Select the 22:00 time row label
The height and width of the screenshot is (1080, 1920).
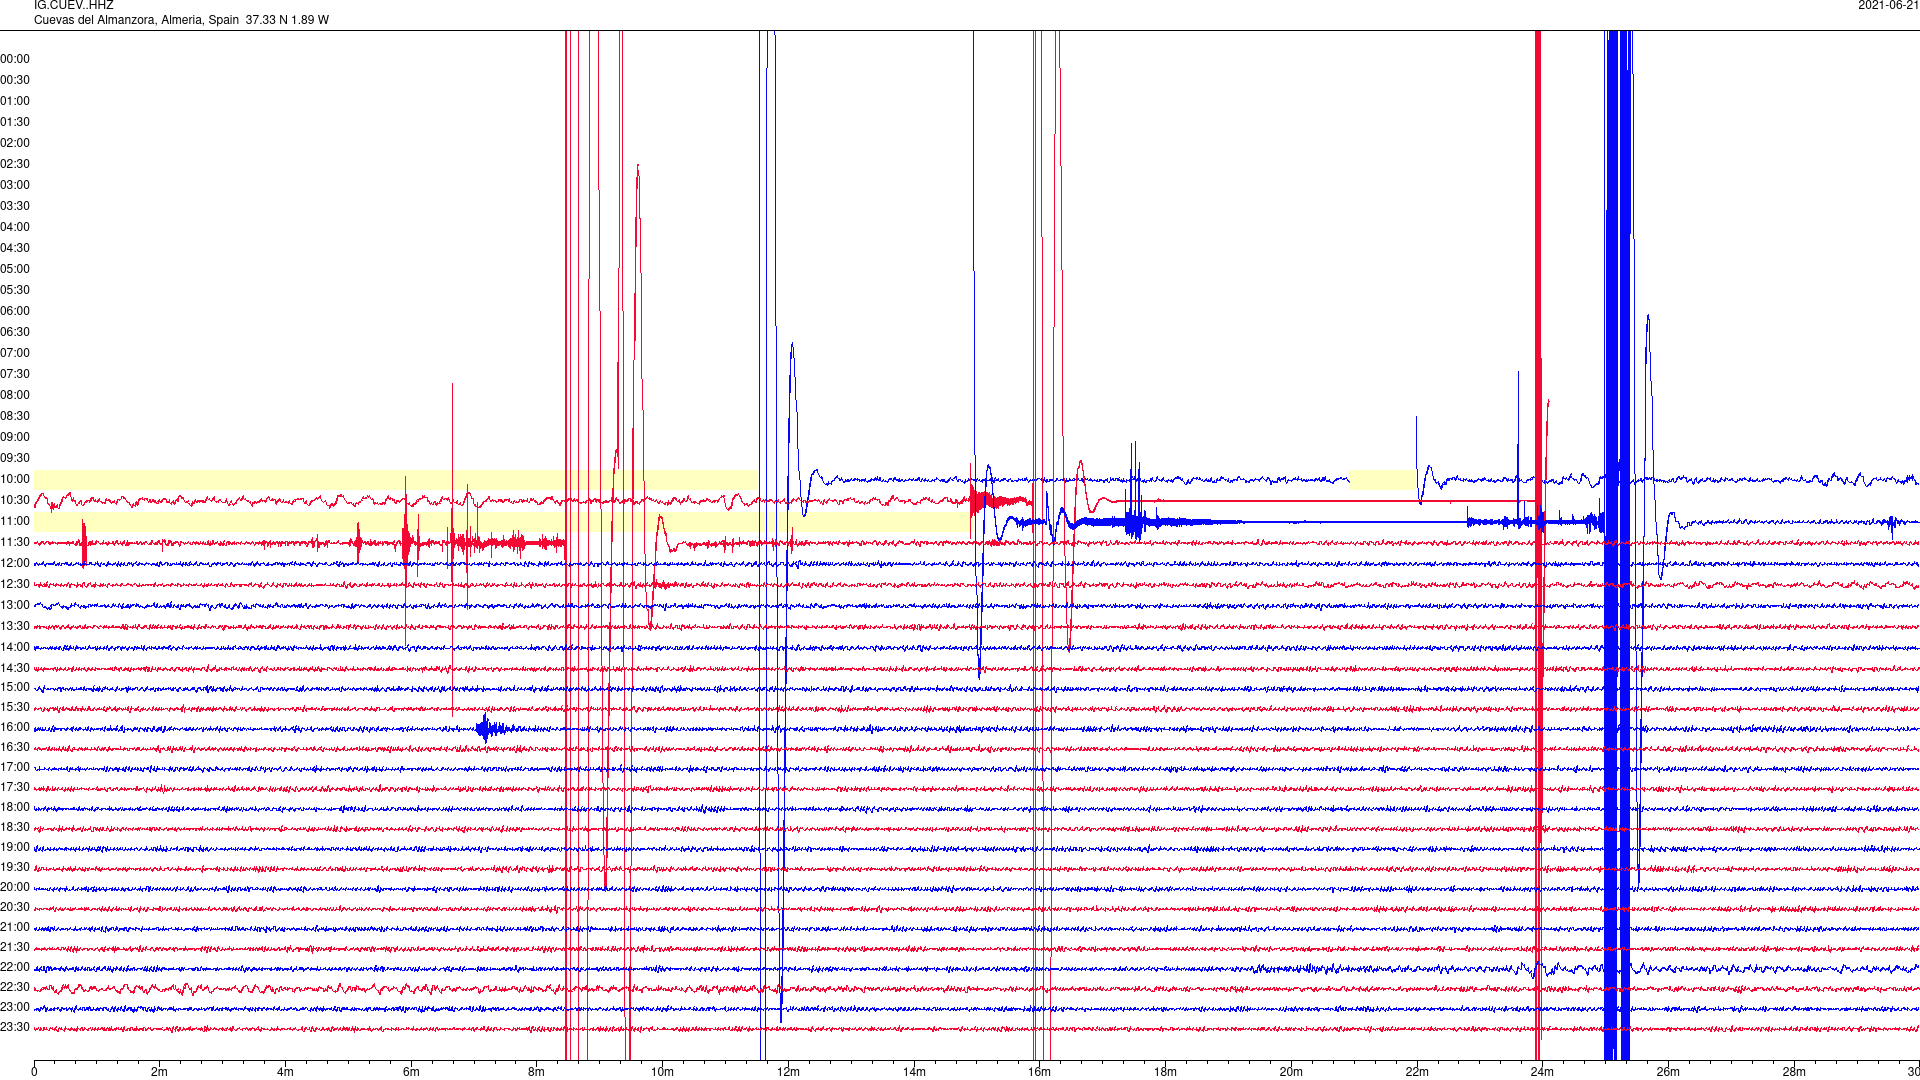coord(15,967)
